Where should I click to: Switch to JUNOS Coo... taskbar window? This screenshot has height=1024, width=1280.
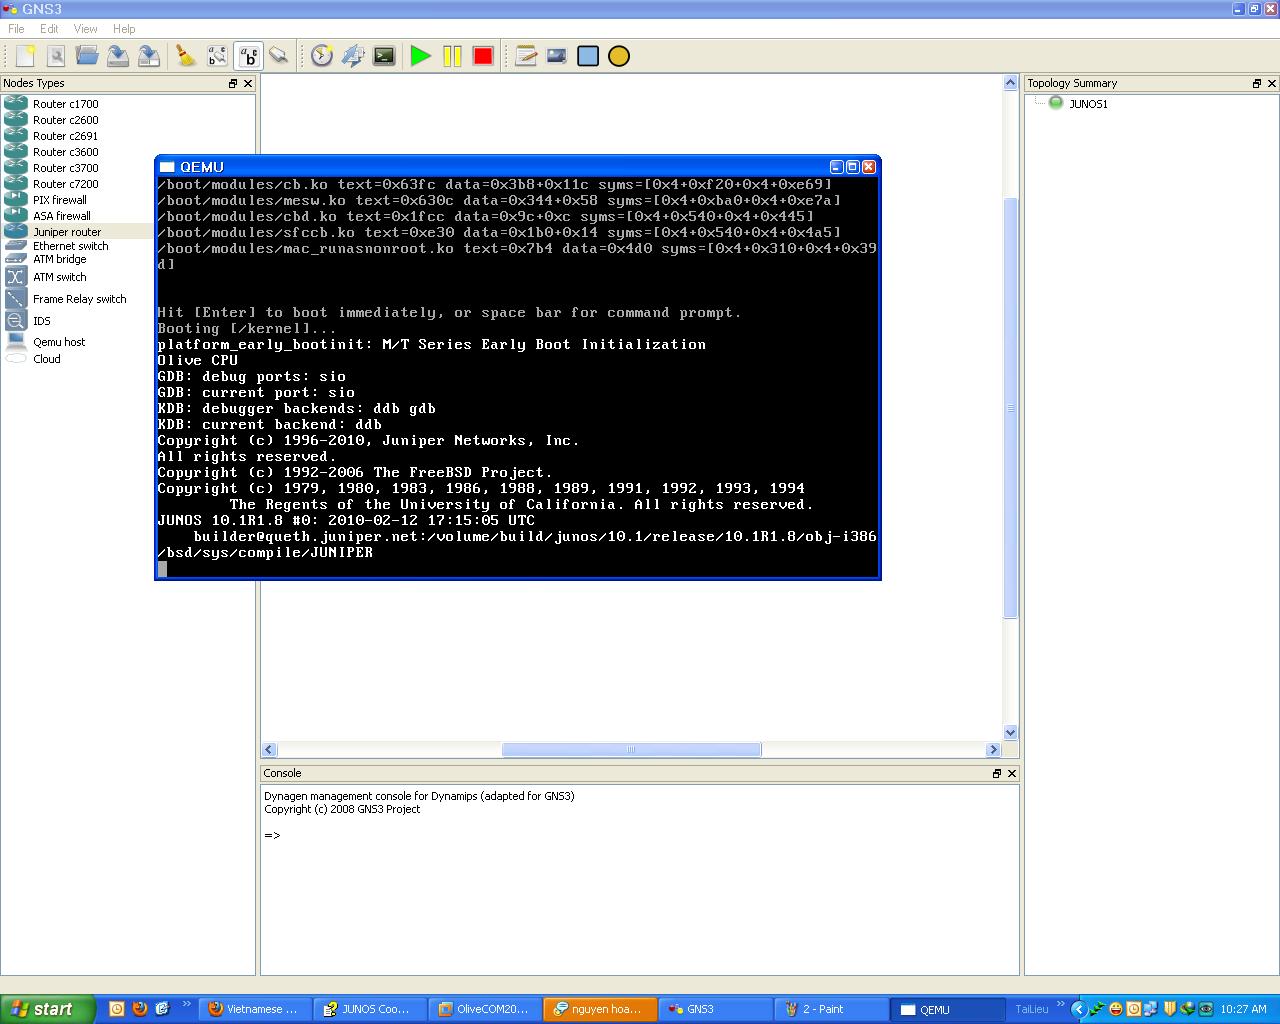point(370,1010)
